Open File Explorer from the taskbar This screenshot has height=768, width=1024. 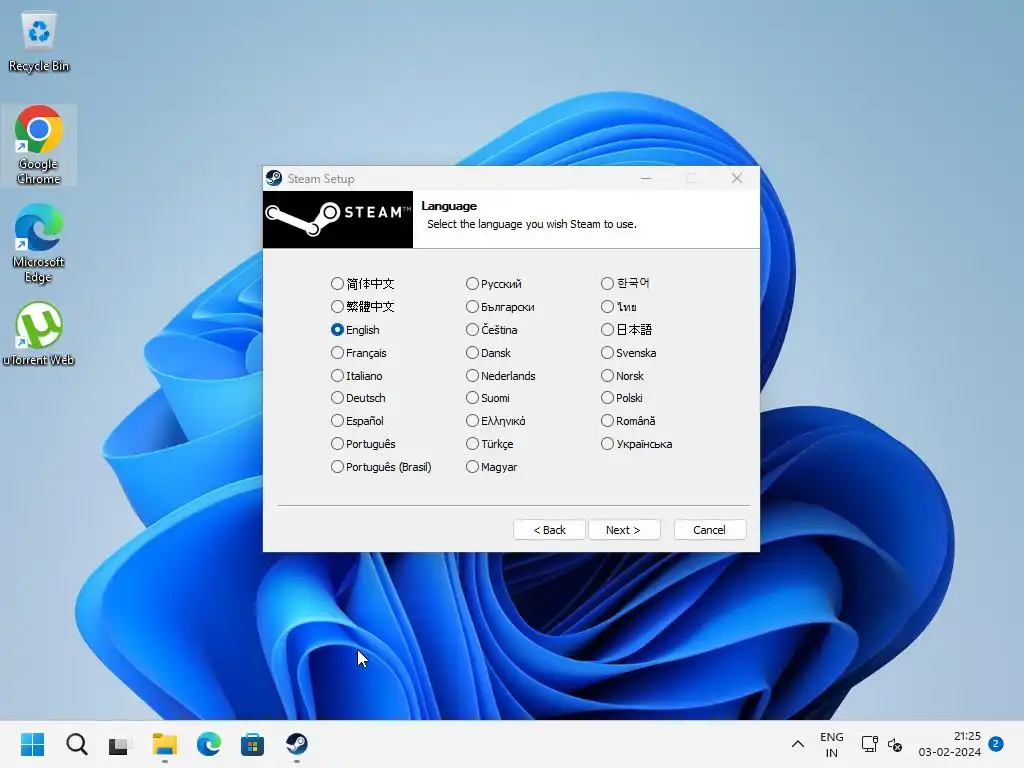click(165, 744)
